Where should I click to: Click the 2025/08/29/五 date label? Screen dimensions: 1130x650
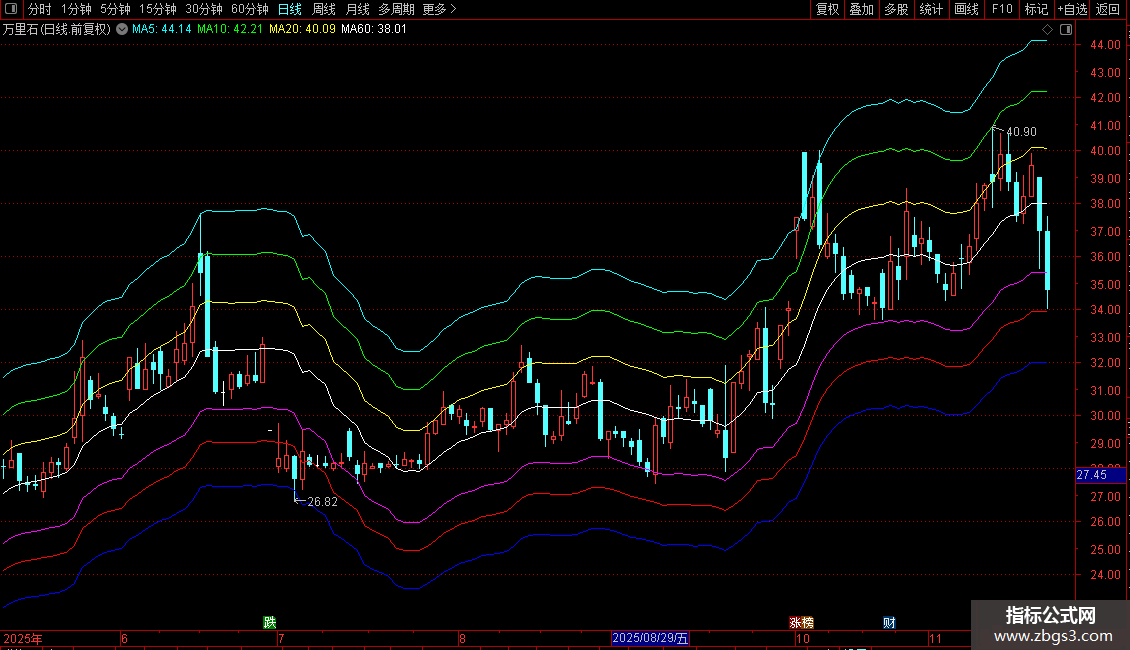(x=650, y=638)
